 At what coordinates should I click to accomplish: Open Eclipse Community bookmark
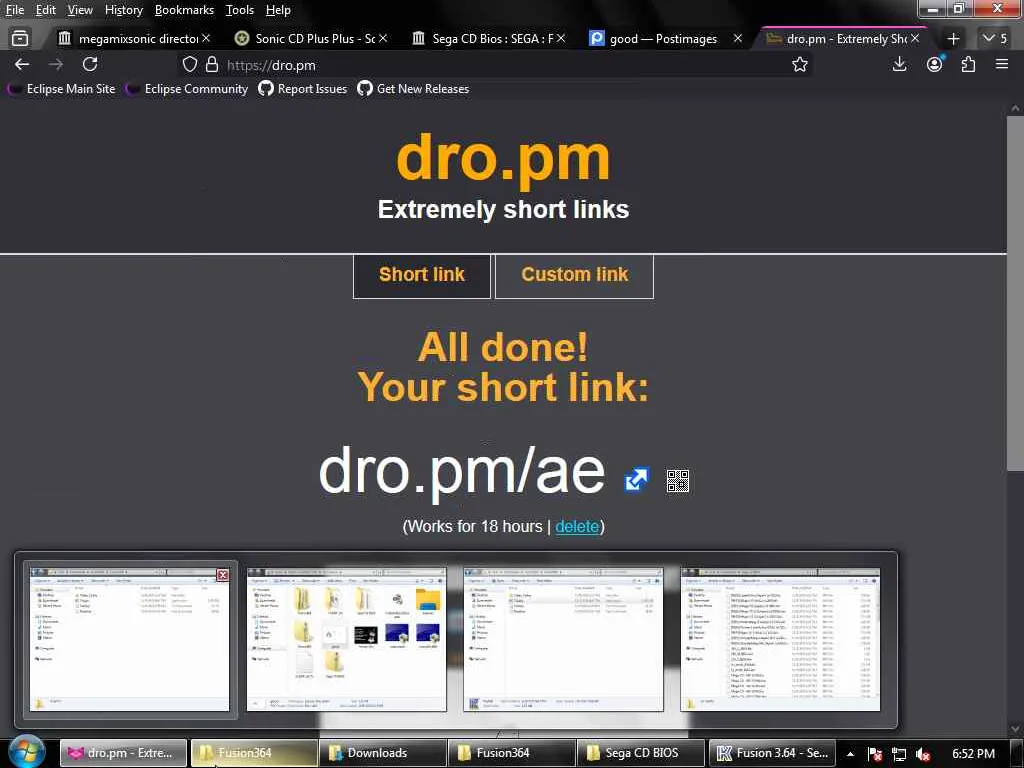coord(187,89)
